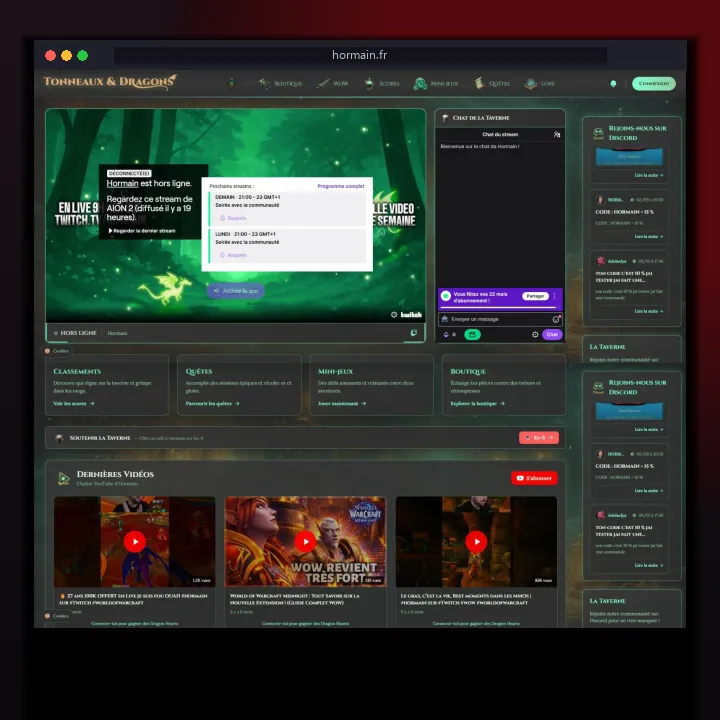Play the 27 ans 100K offert video
720x720 pixels.
[135, 541]
